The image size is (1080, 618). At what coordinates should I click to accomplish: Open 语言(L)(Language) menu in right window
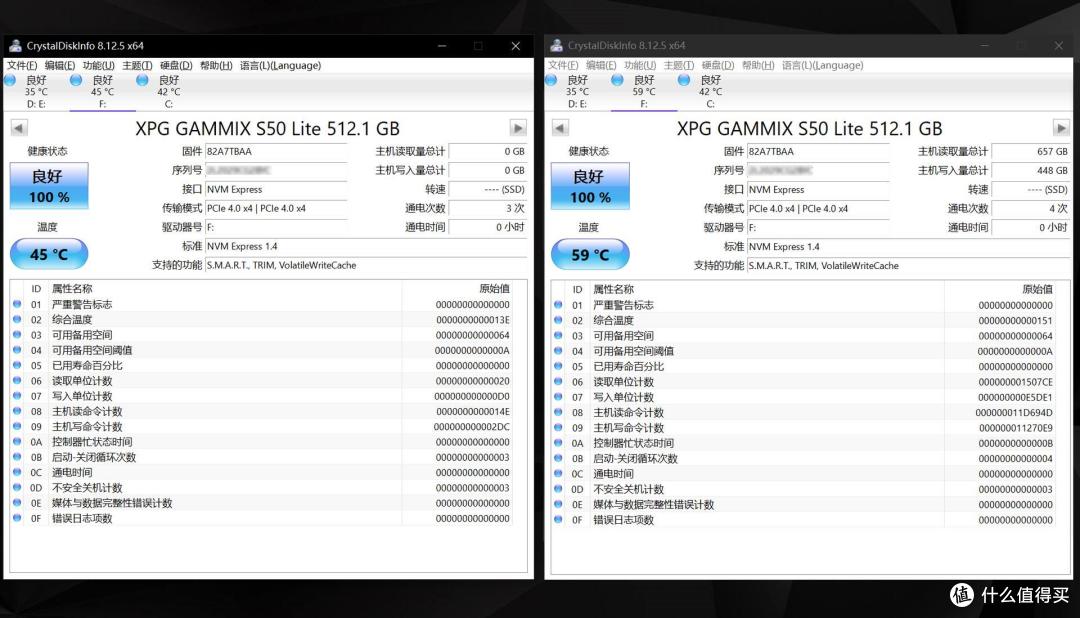(822, 65)
